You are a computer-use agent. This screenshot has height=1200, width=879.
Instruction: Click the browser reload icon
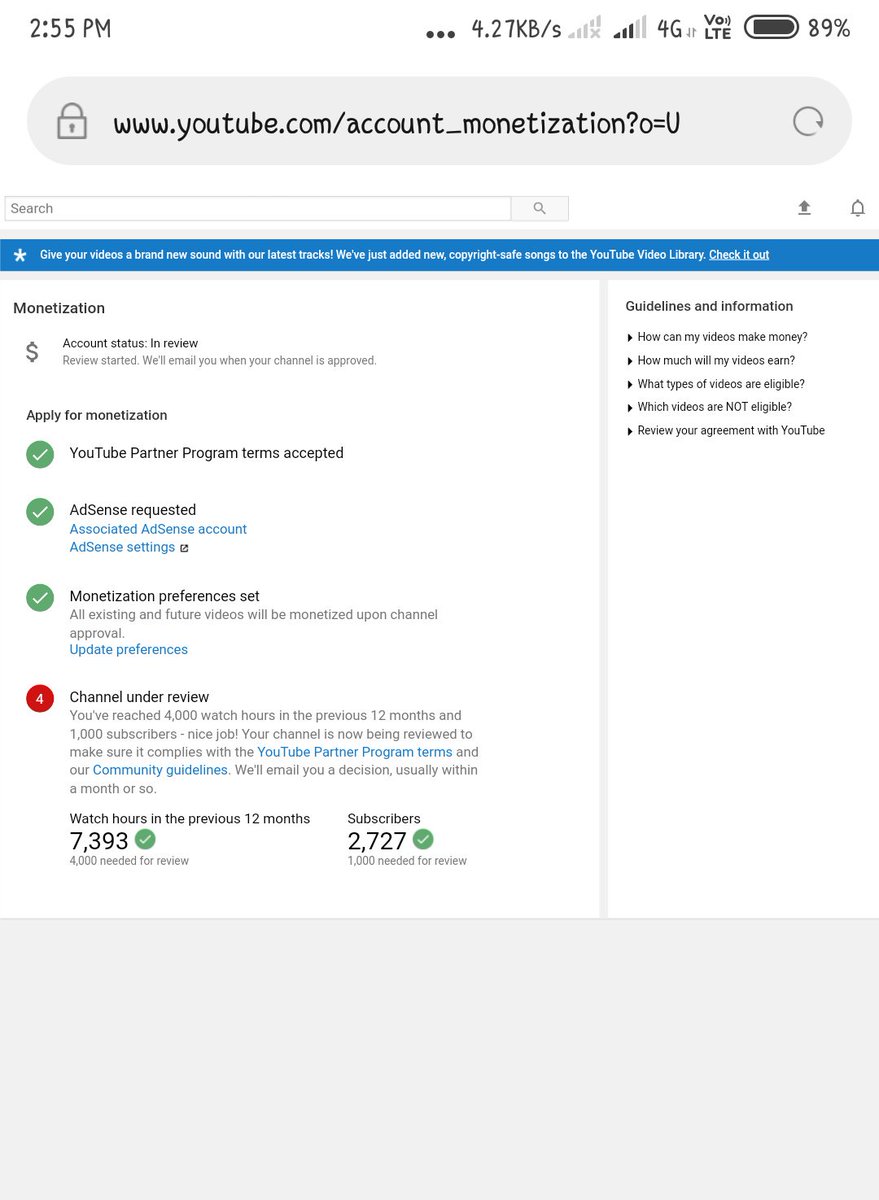[x=808, y=122]
